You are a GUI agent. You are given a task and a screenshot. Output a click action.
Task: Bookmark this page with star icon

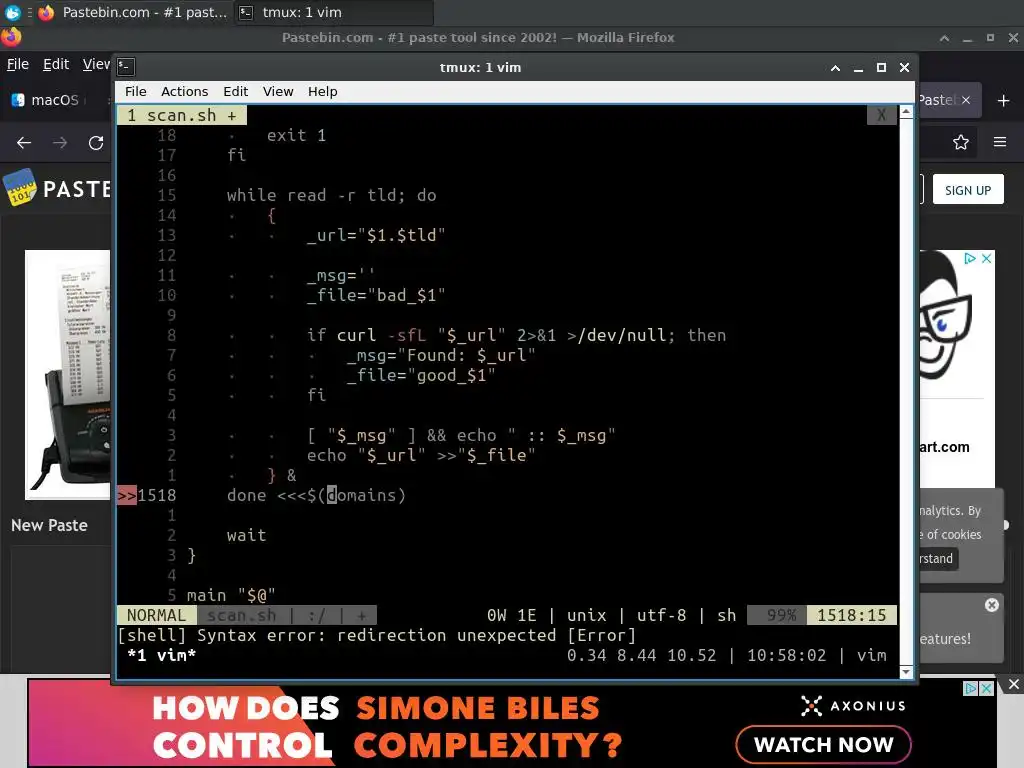point(961,142)
